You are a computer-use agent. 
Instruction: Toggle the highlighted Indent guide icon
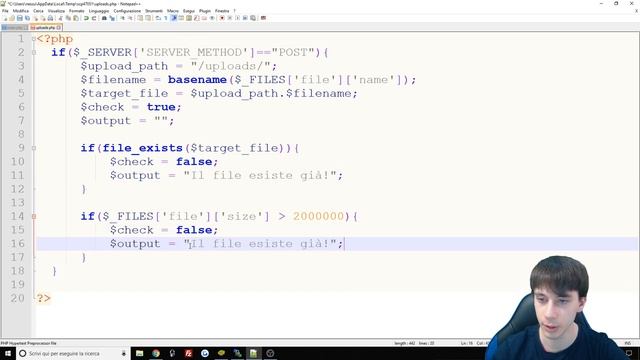pyautogui.click(x=173, y=18)
